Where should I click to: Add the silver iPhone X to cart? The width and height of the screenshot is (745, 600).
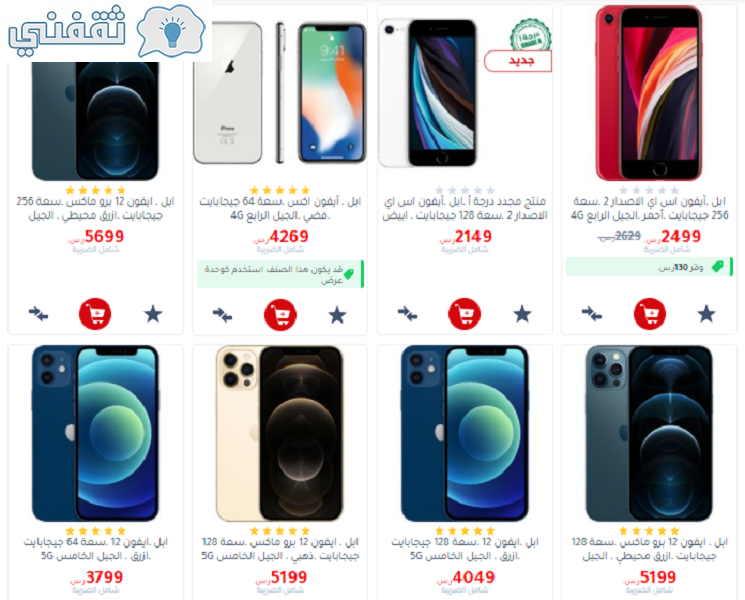[280, 314]
